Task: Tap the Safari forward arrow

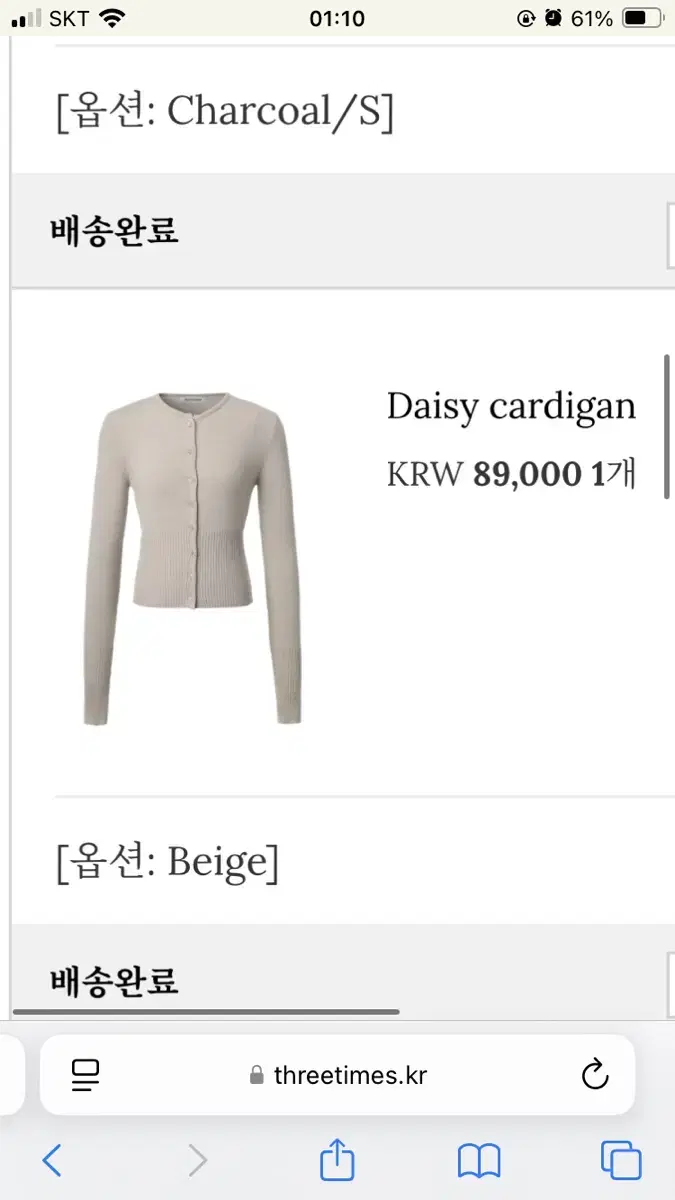Action: pyautogui.click(x=198, y=1160)
